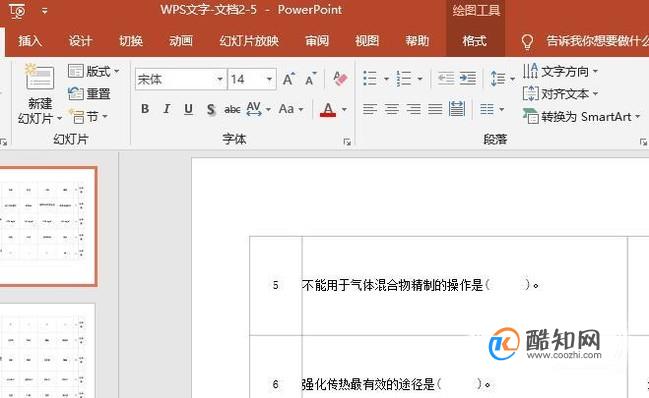Toggle bold formatting
The height and width of the screenshot is (398, 649).
point(145,109)
